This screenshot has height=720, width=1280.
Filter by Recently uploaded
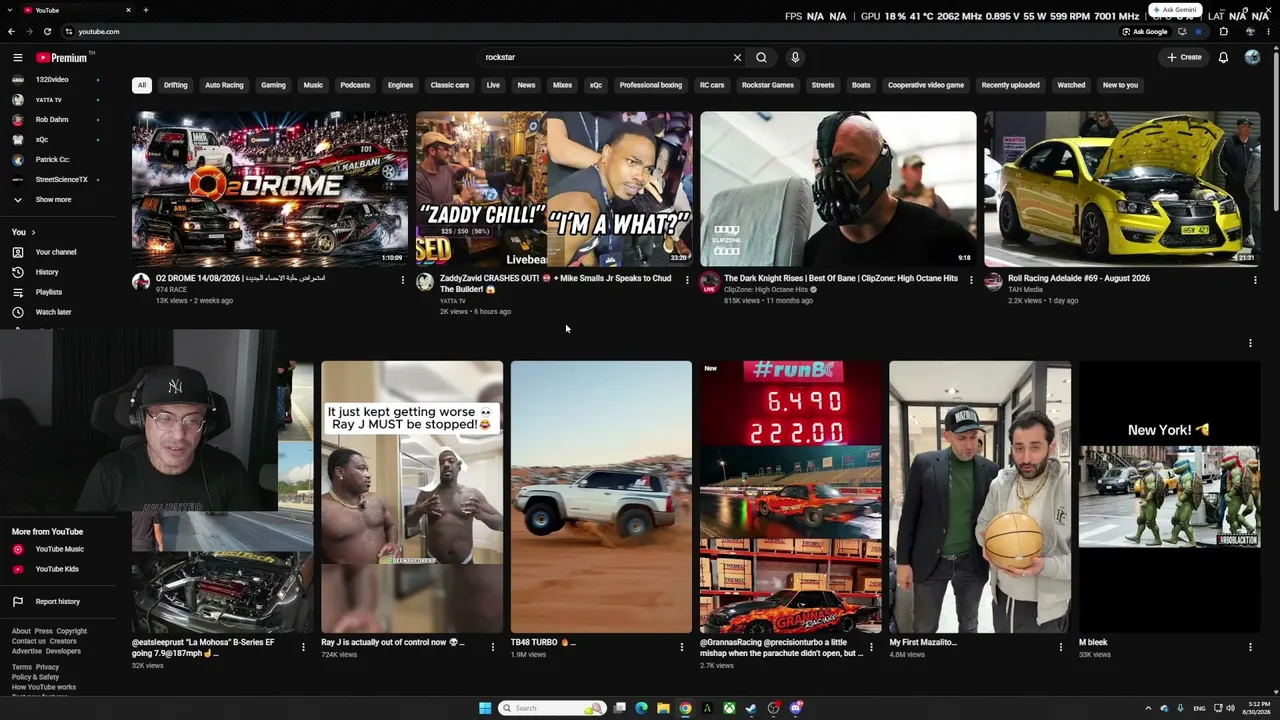click(x=1010, y=85)
